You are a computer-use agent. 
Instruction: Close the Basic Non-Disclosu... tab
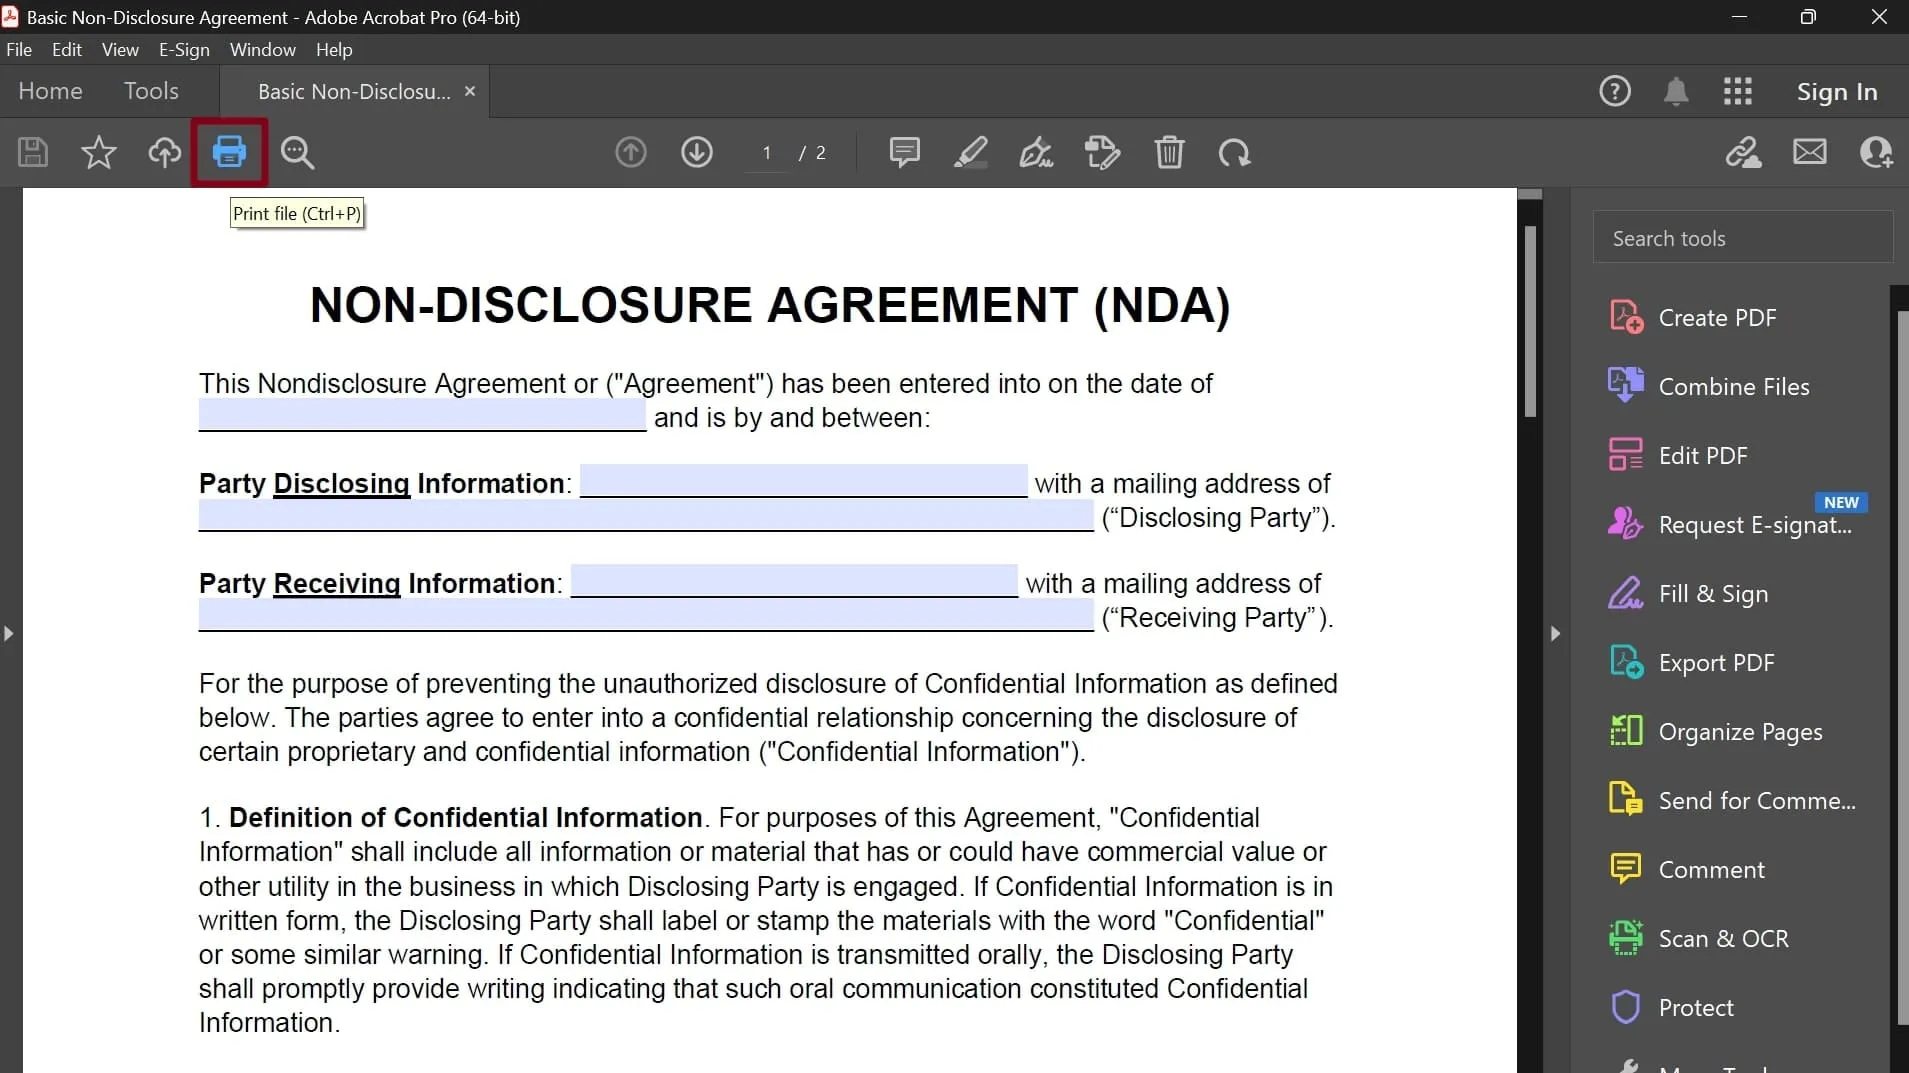470,91
